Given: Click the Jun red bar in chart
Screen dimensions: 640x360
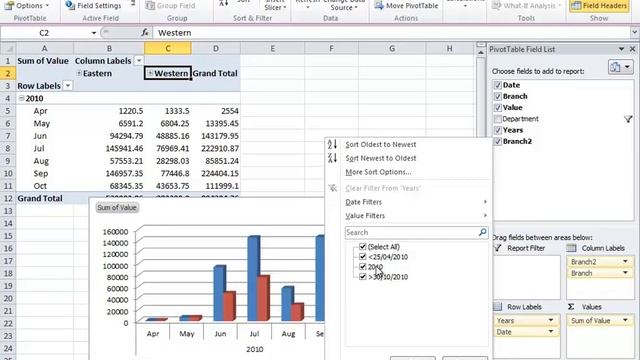Looking at the screenshot, I should pyautogui.click(x=230, y=306).
